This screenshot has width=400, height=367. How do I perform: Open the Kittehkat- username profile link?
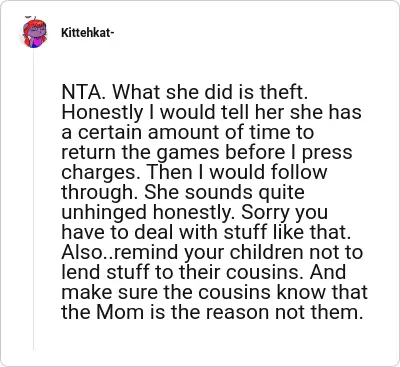point(88,33)
